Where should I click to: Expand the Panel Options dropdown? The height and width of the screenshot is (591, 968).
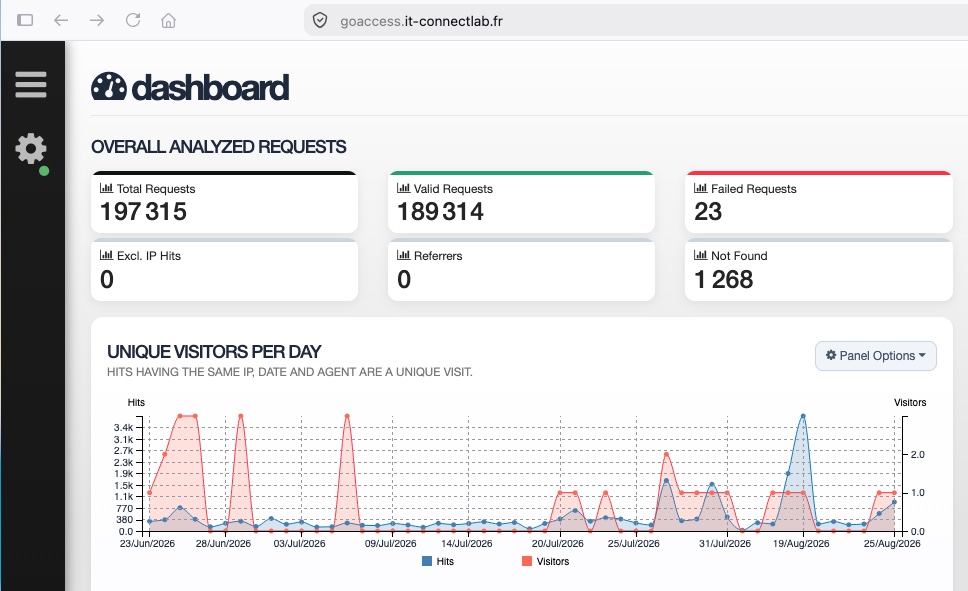point(875,356)
